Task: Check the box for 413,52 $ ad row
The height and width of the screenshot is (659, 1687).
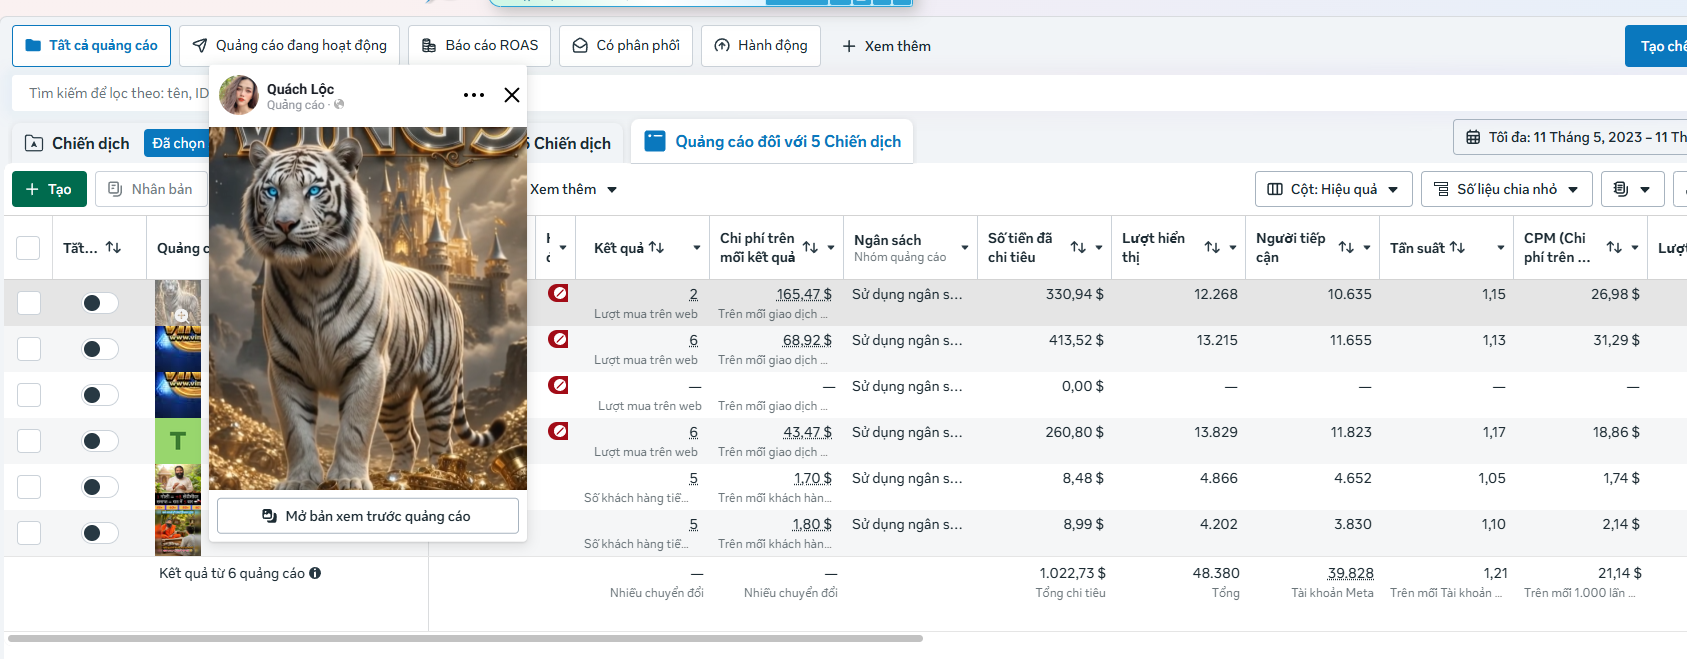Action: [29, 349]
